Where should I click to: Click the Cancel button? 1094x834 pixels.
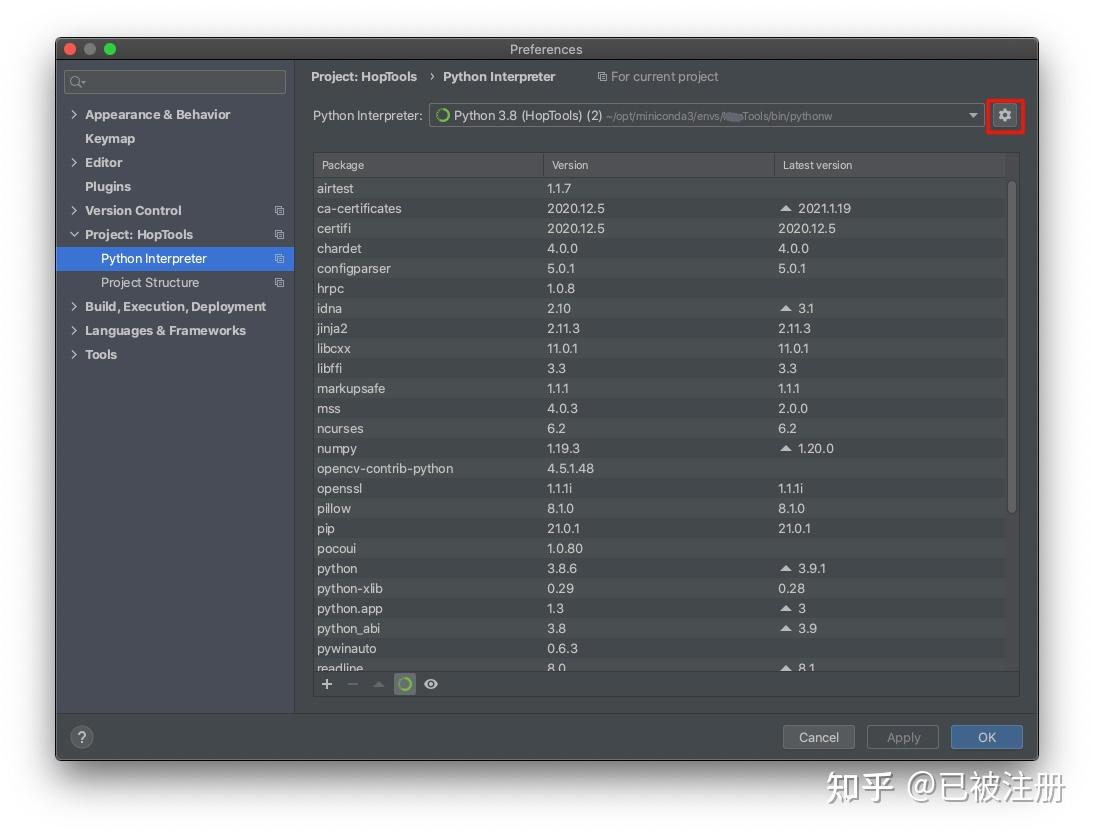tap(818, 737)
